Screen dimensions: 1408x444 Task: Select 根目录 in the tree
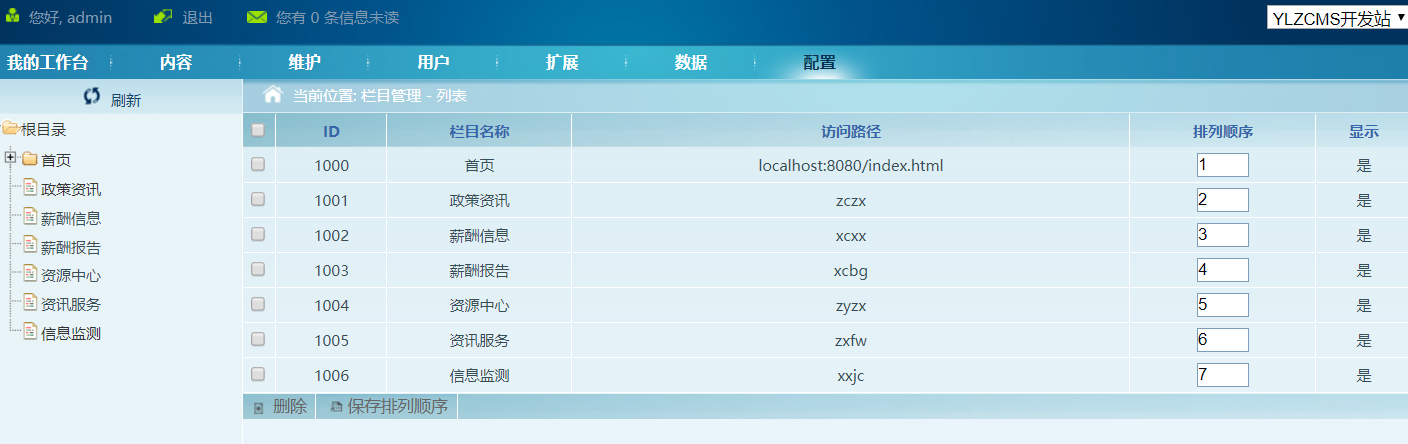[43, 129]
